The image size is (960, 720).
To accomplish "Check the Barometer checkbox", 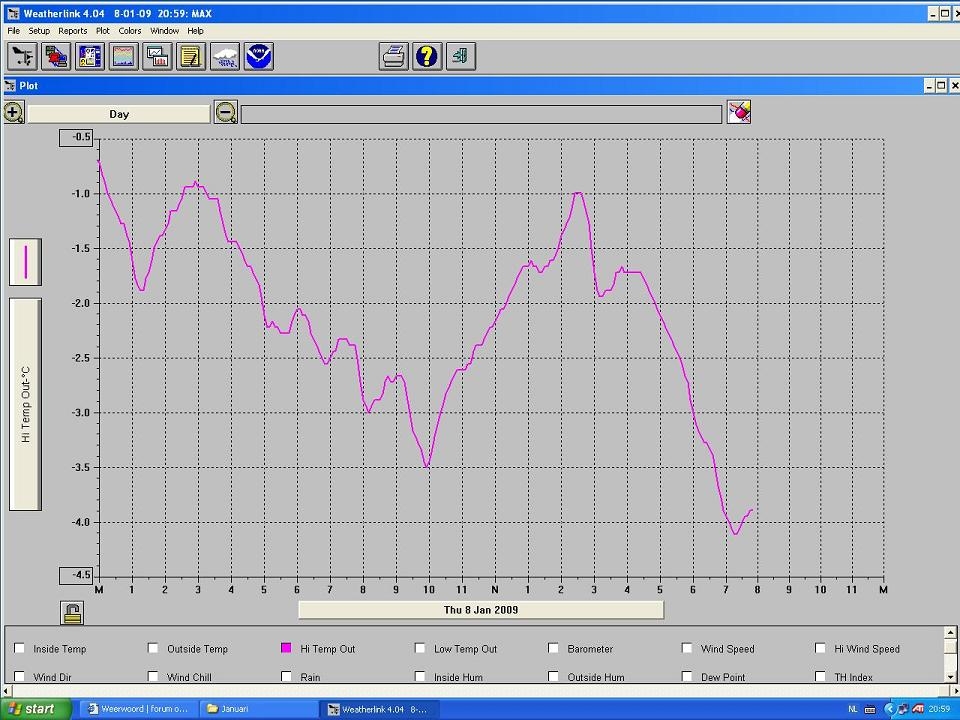I will tap(554, 648).
